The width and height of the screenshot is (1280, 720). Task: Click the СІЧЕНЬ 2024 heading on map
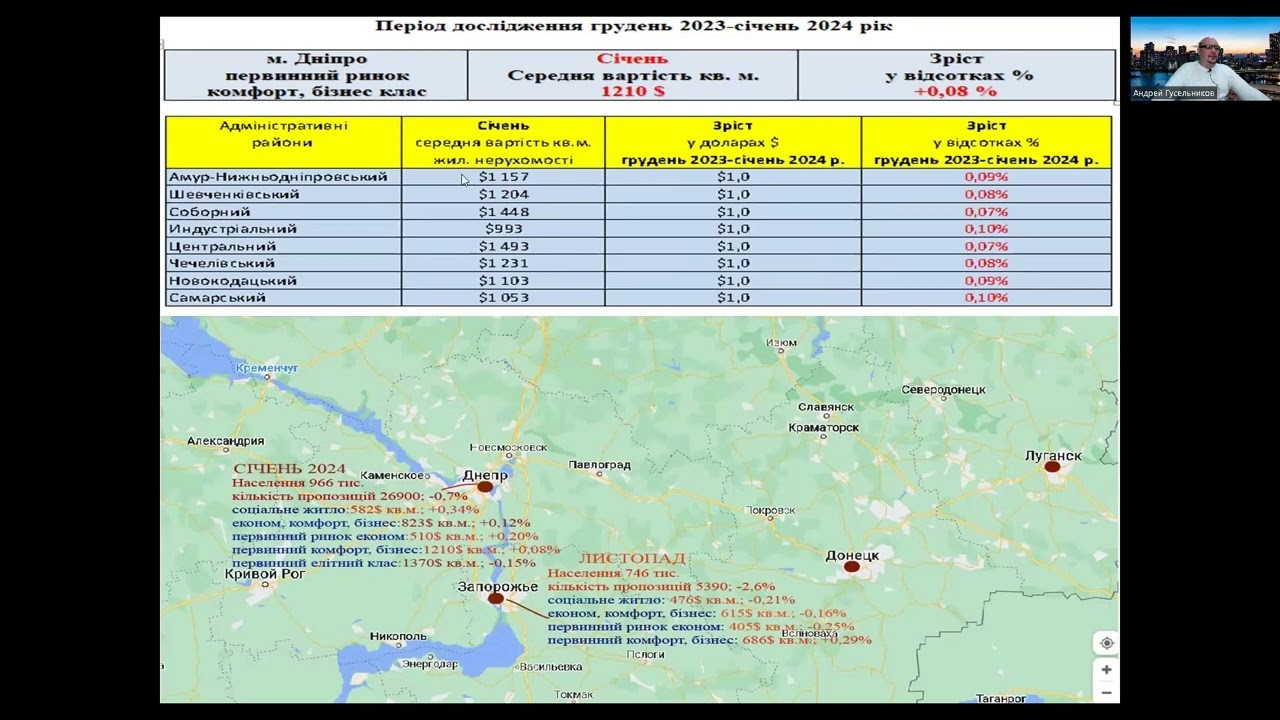pyautogui.click(x=289, y=468)
